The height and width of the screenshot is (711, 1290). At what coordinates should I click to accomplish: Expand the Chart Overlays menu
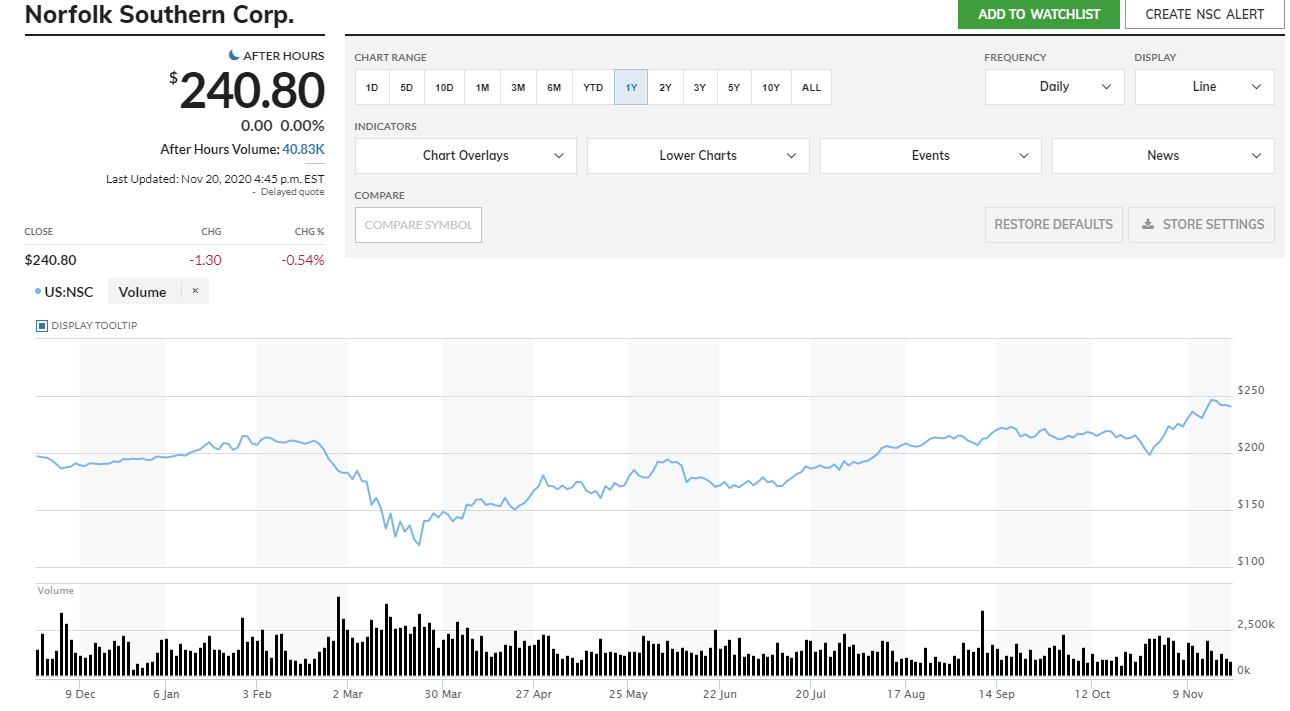click(x=465, y=156)
